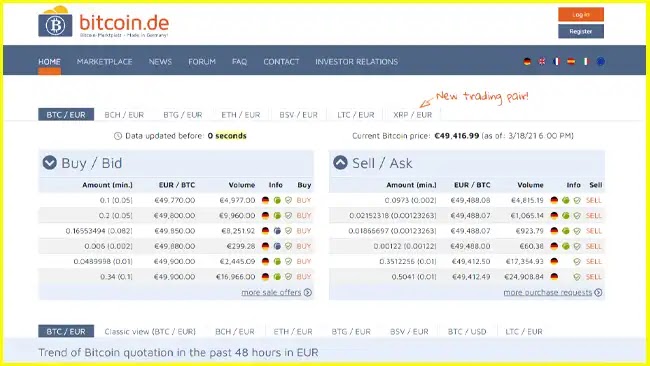Click the Volume header in Sell / Ask table
The height and width of the screenshot is (366, 650).
(530, 185)
